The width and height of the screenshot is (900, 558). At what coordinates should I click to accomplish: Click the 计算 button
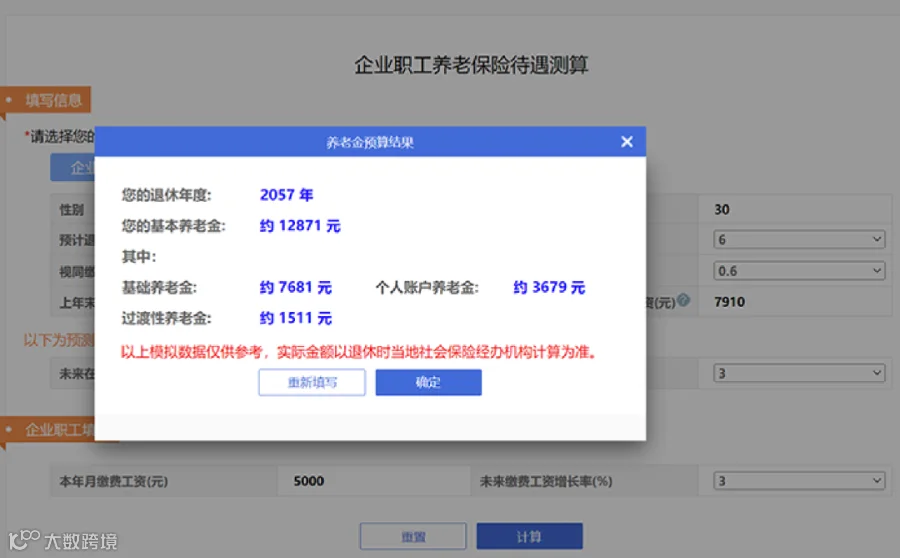click(x=529, y=536)
